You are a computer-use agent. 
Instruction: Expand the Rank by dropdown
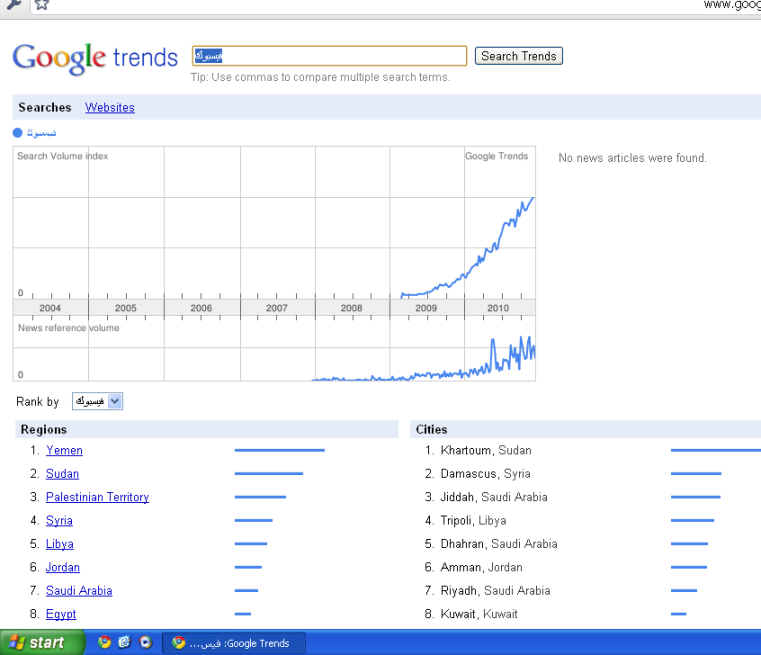[114, 401]
